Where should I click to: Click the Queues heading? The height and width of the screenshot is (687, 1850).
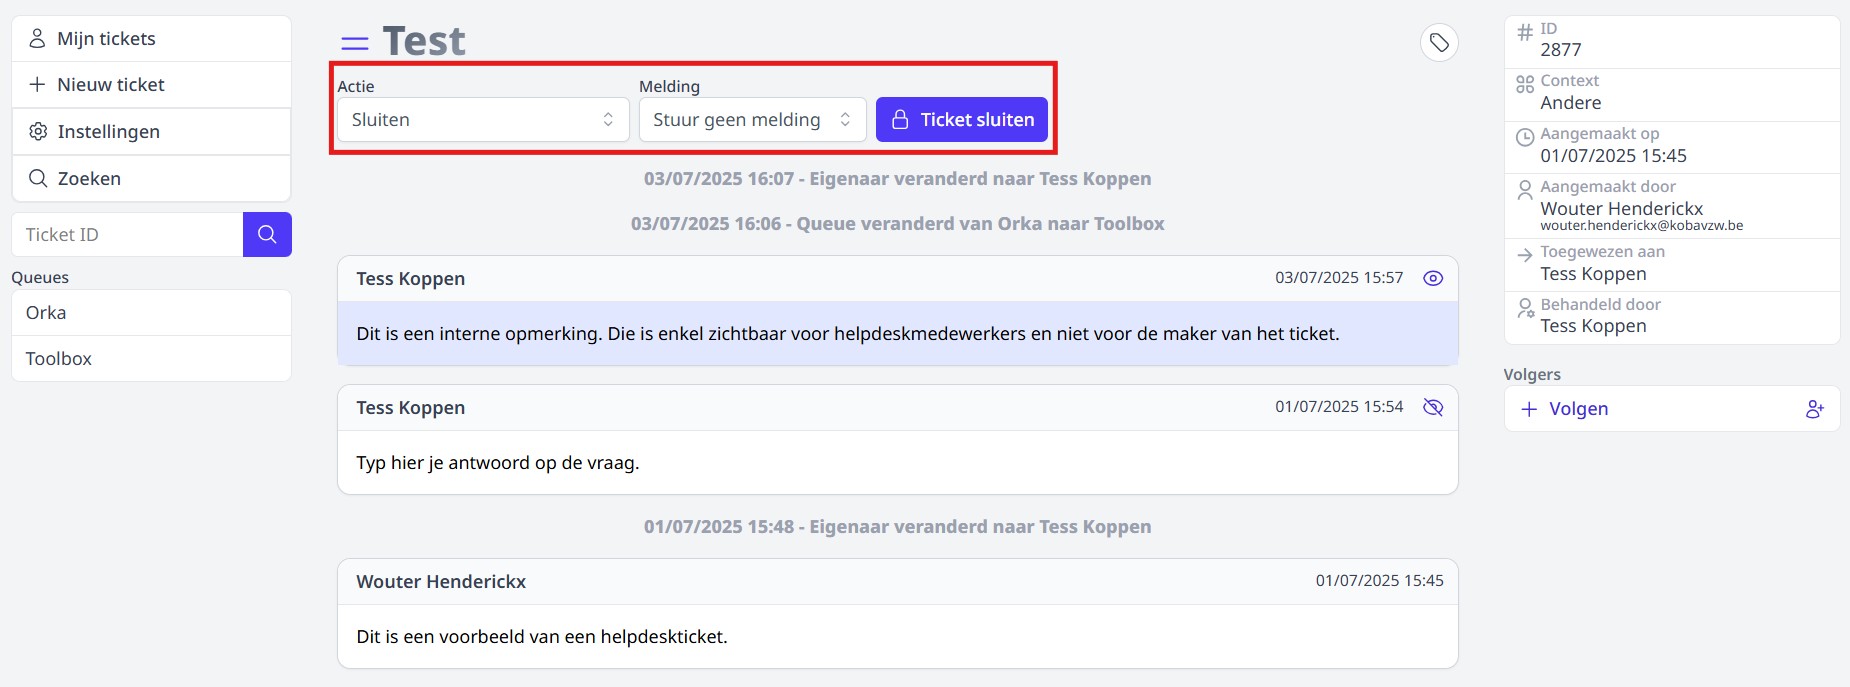[x=40, y=278]
